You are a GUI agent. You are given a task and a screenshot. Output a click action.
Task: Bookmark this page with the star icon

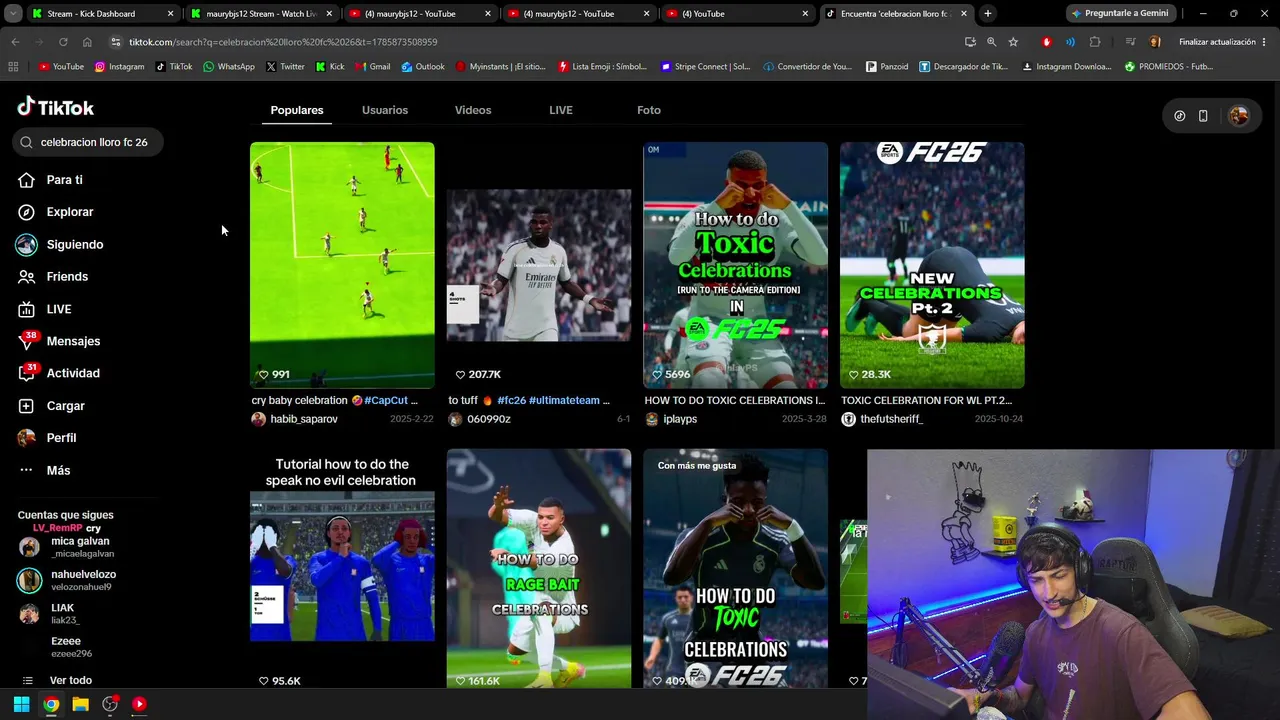[1013, 42]
